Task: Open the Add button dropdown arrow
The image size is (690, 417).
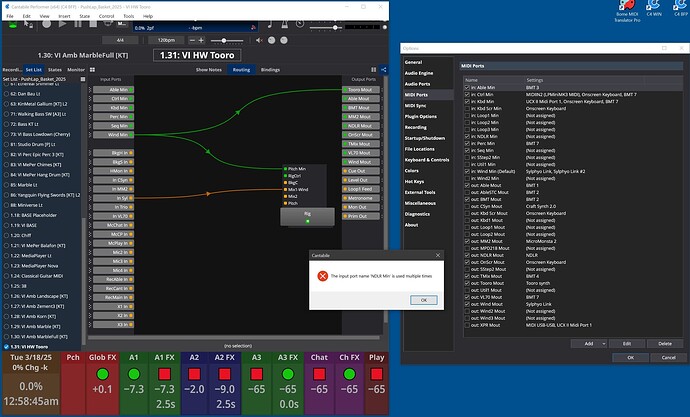Action: pyautogui.click(x=604, y=344)
